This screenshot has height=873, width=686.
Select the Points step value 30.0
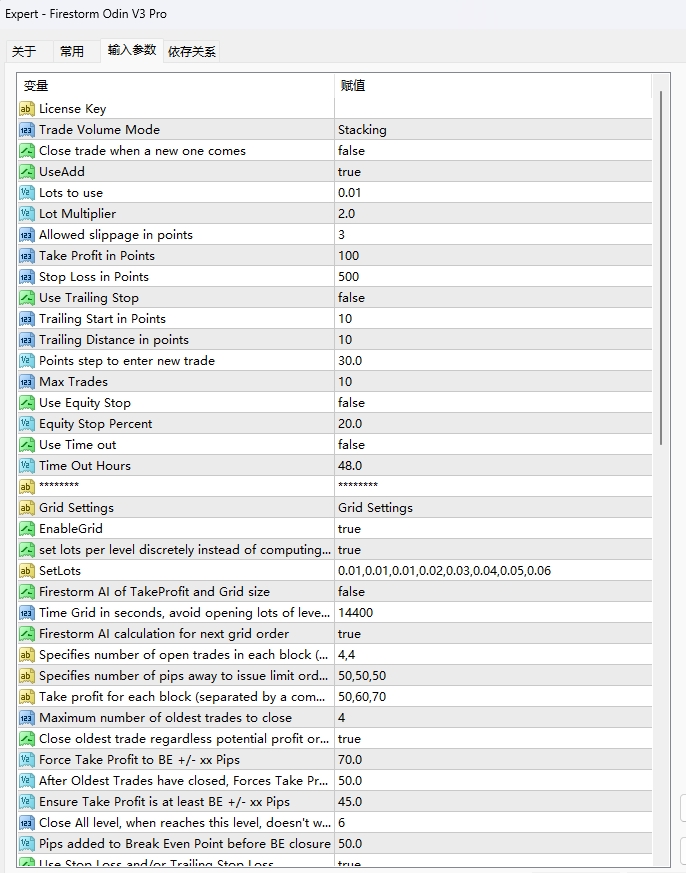[x=493, y=361]
